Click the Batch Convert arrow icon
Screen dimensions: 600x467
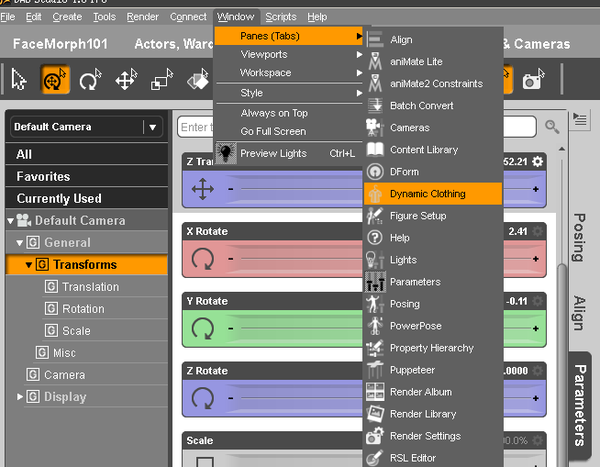click(375, 105)
